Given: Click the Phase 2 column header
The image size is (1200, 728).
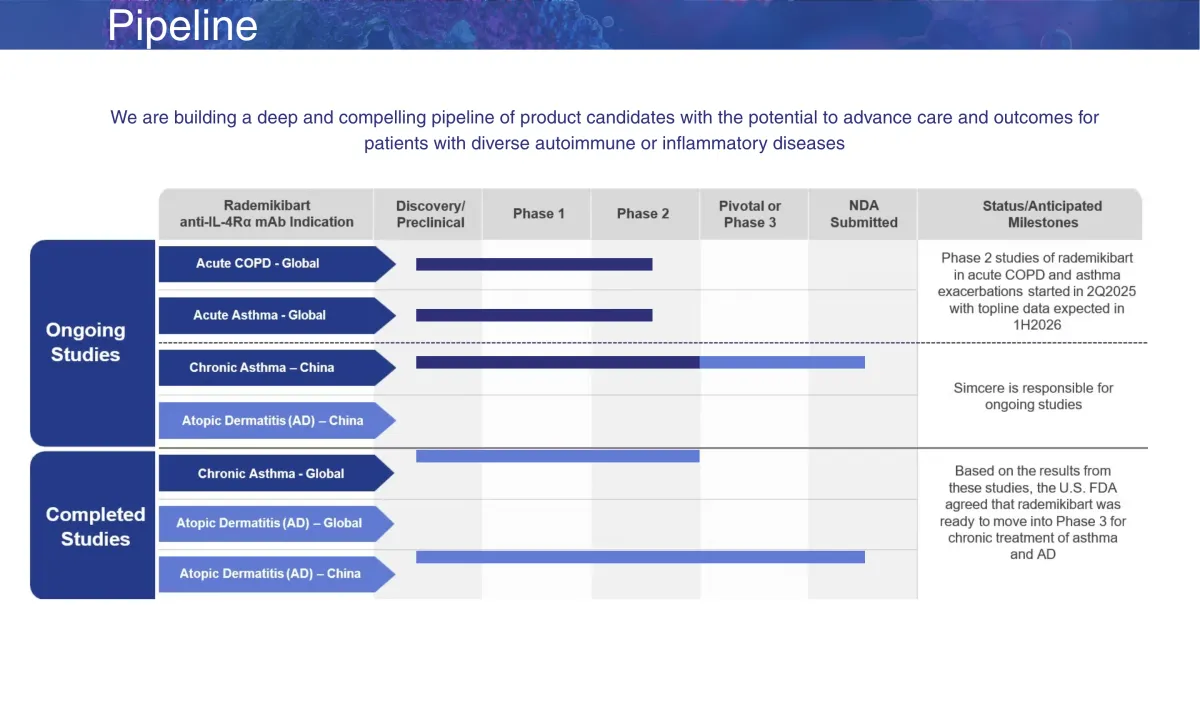Looking at the screenshot, I should tap(643, 214).
